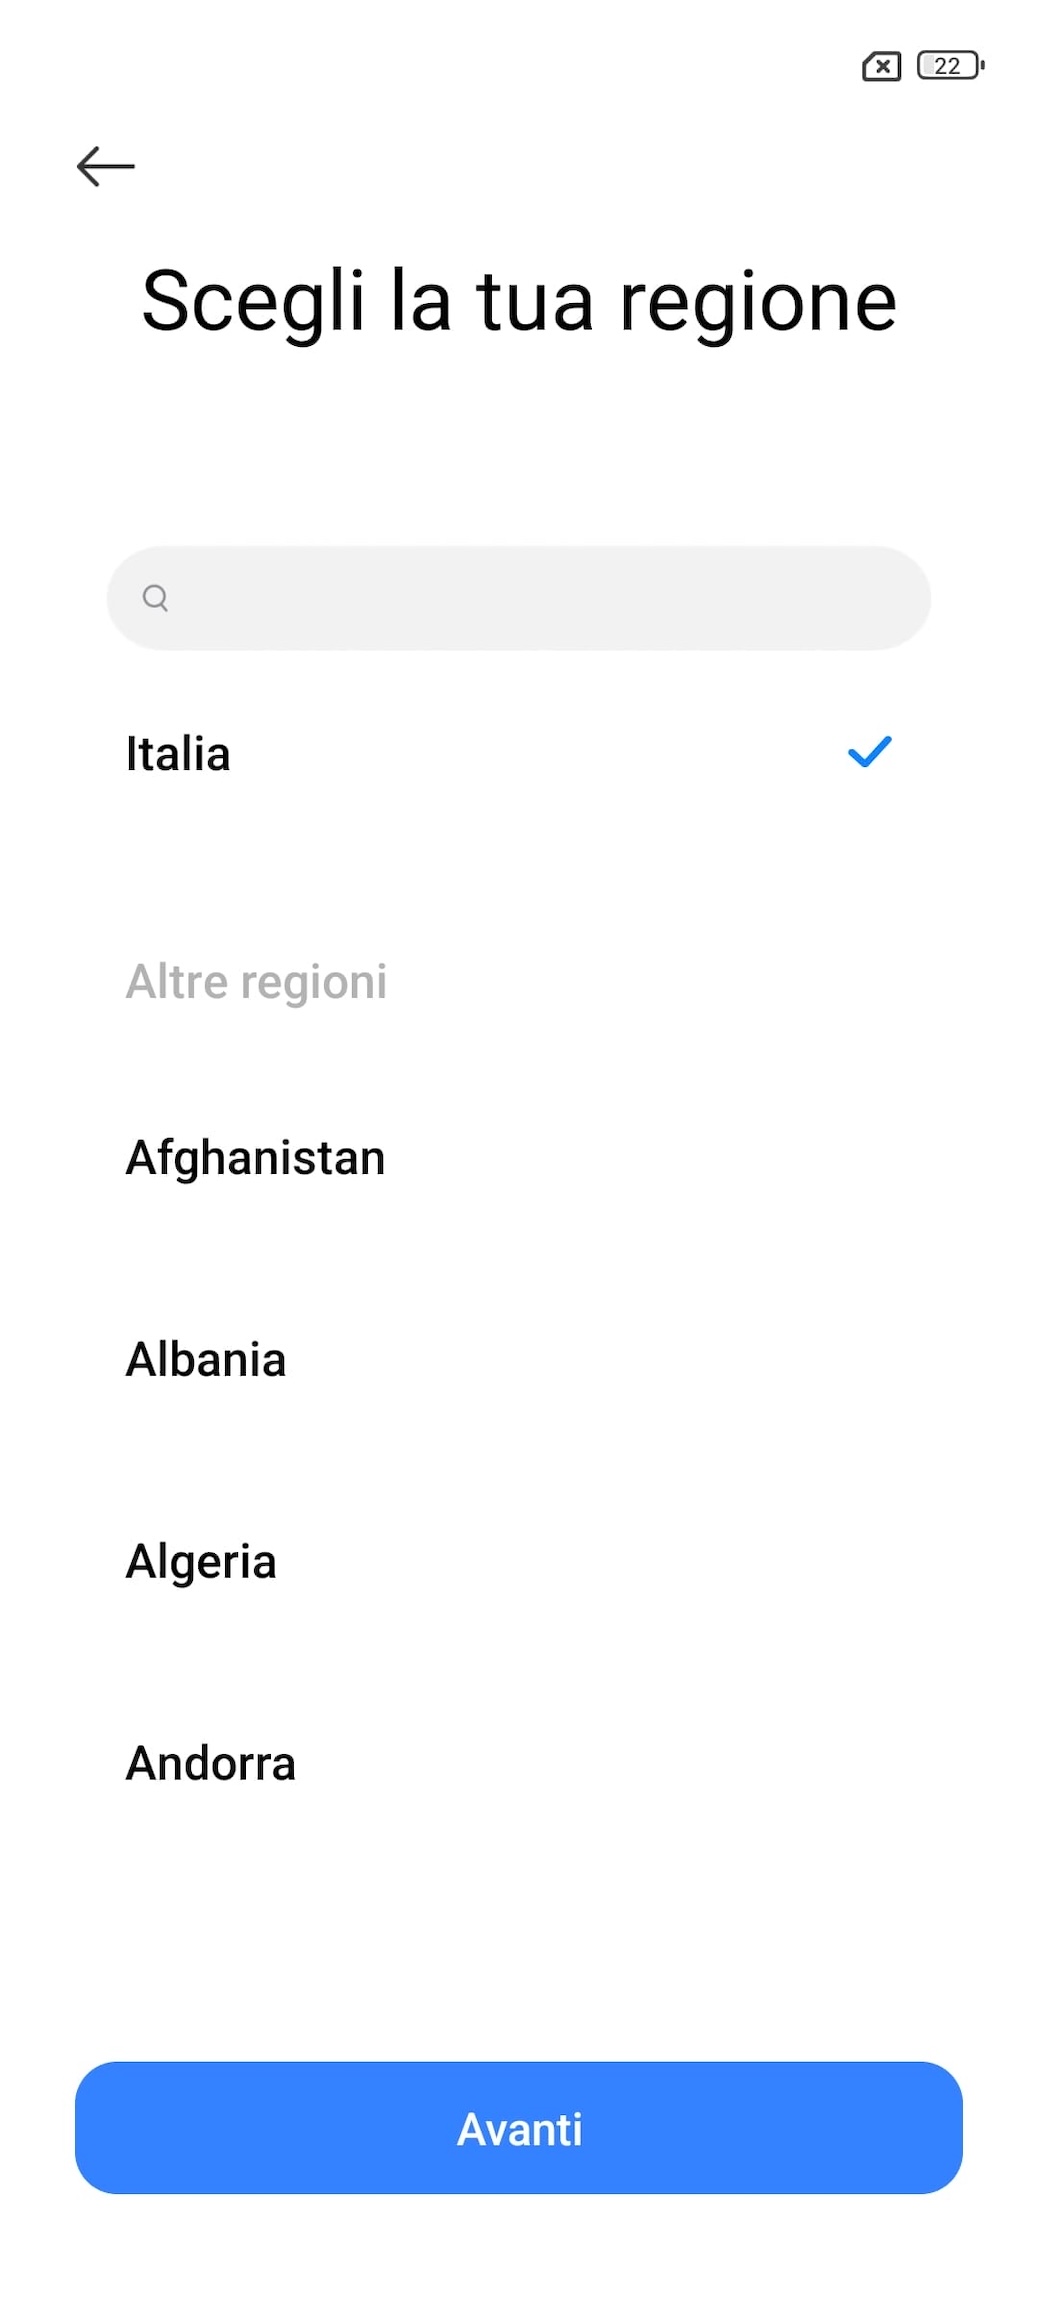1038x2300 pixels.
Task: Tap the Altre regioni section header
Action: click(256, 982)
